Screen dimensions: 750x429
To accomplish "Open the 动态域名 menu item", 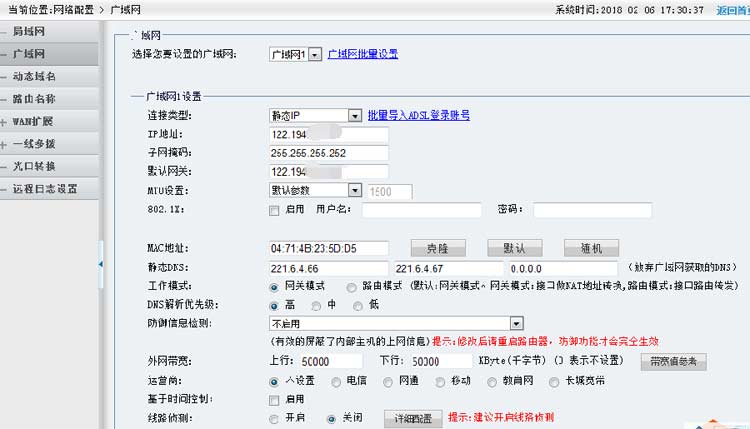I will pyautogui.click(x=33, y=76).
